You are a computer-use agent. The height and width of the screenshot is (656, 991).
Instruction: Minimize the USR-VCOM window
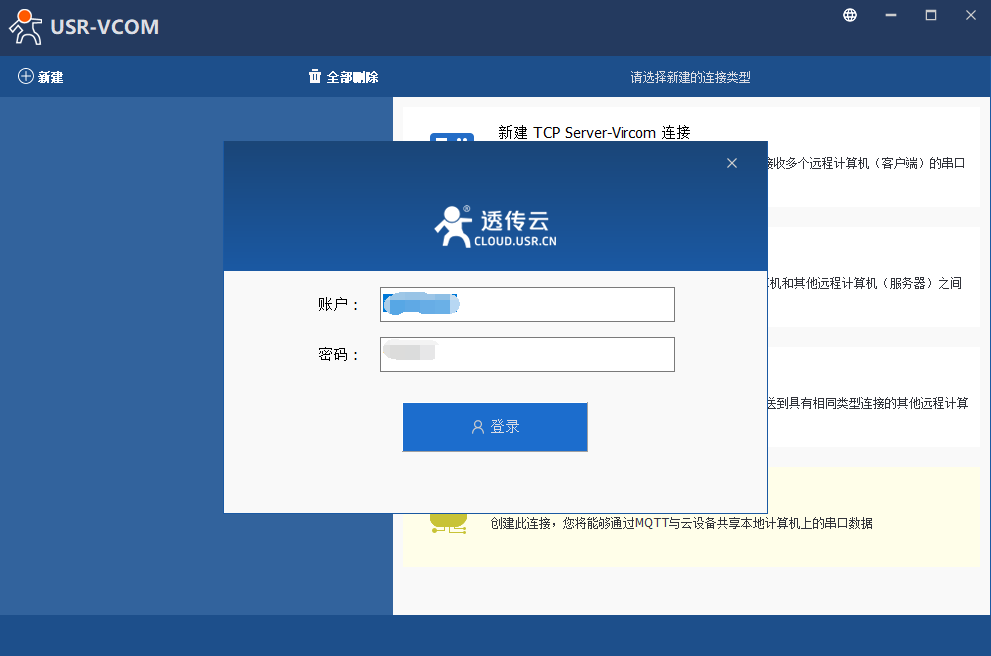891,15
